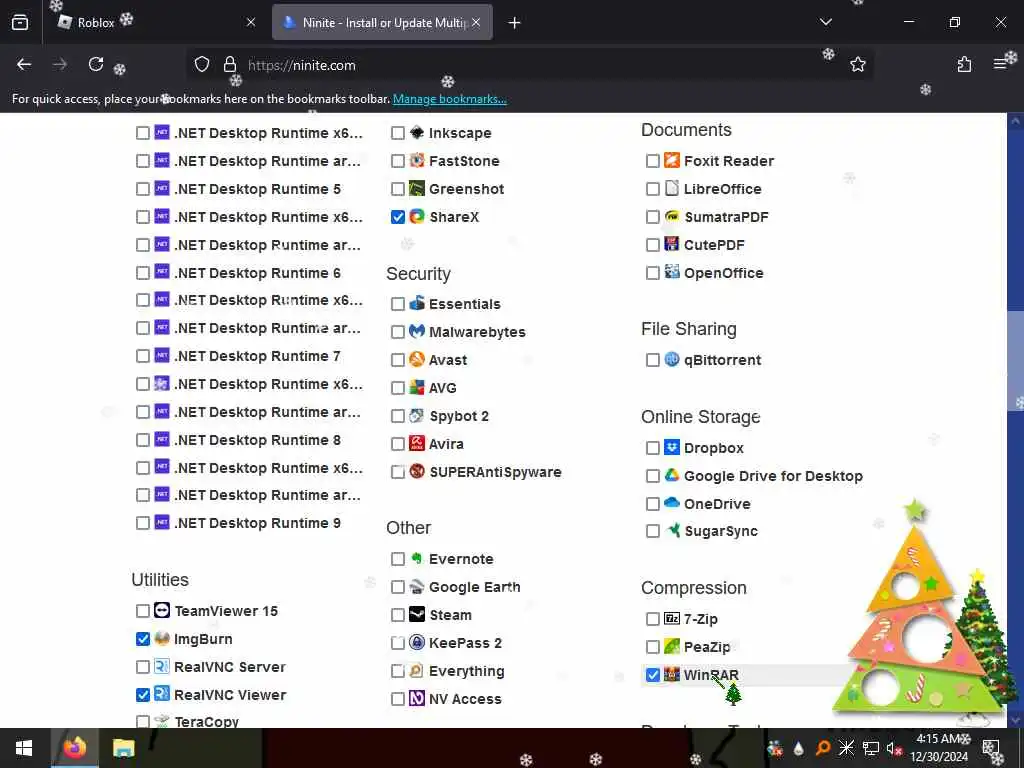Click the ninite.com address bar
Viewport: 1024px width, 768px height.
529,65
